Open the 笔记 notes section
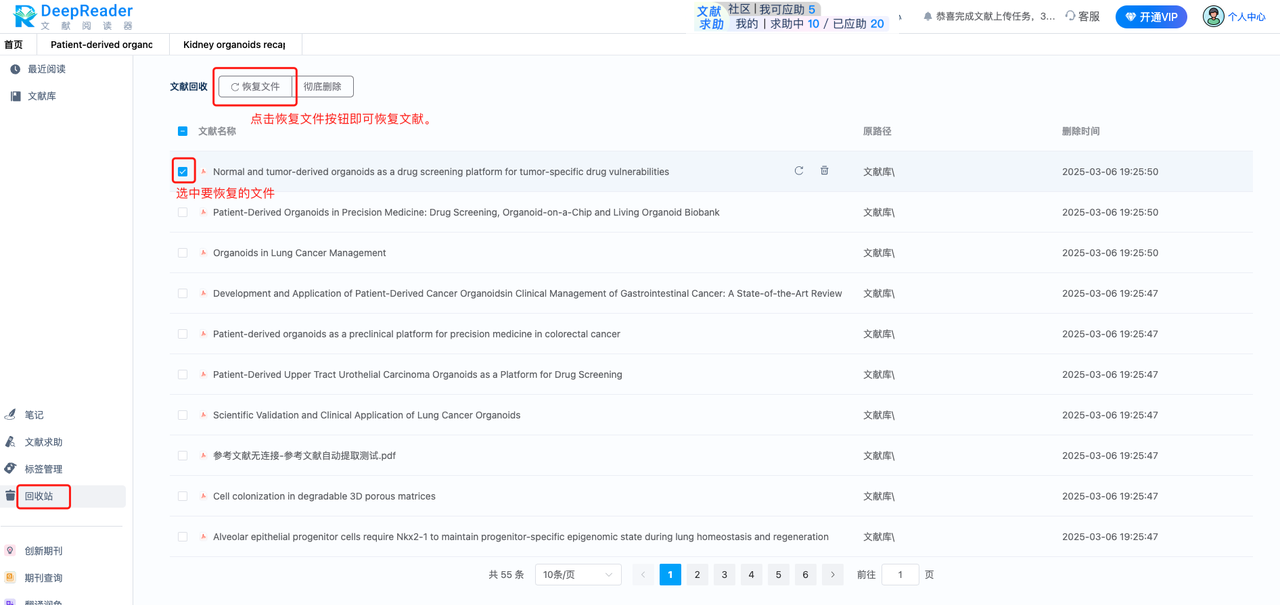The height and width of the screenshot is (605, 1280). tap(32, 414)
